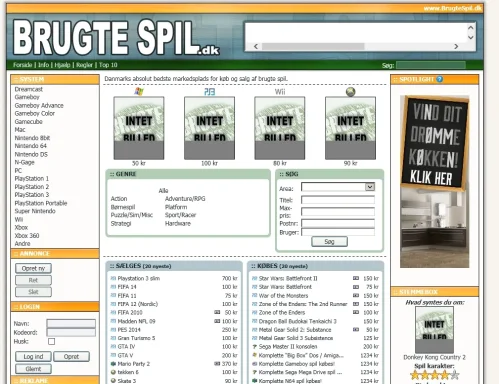Click the picture icon next to Zone of the Enders
499x384 pixels.
(x=356, y=312)
